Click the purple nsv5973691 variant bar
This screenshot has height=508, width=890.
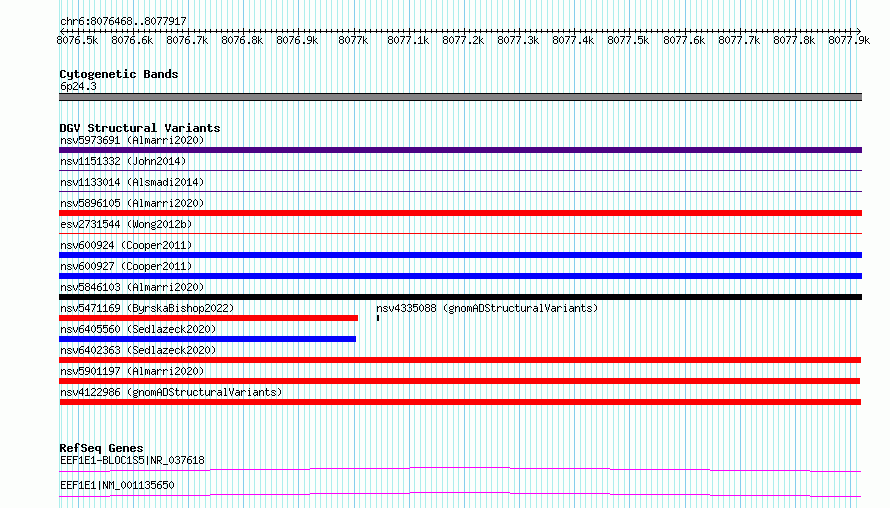click(x=460, y=150)
